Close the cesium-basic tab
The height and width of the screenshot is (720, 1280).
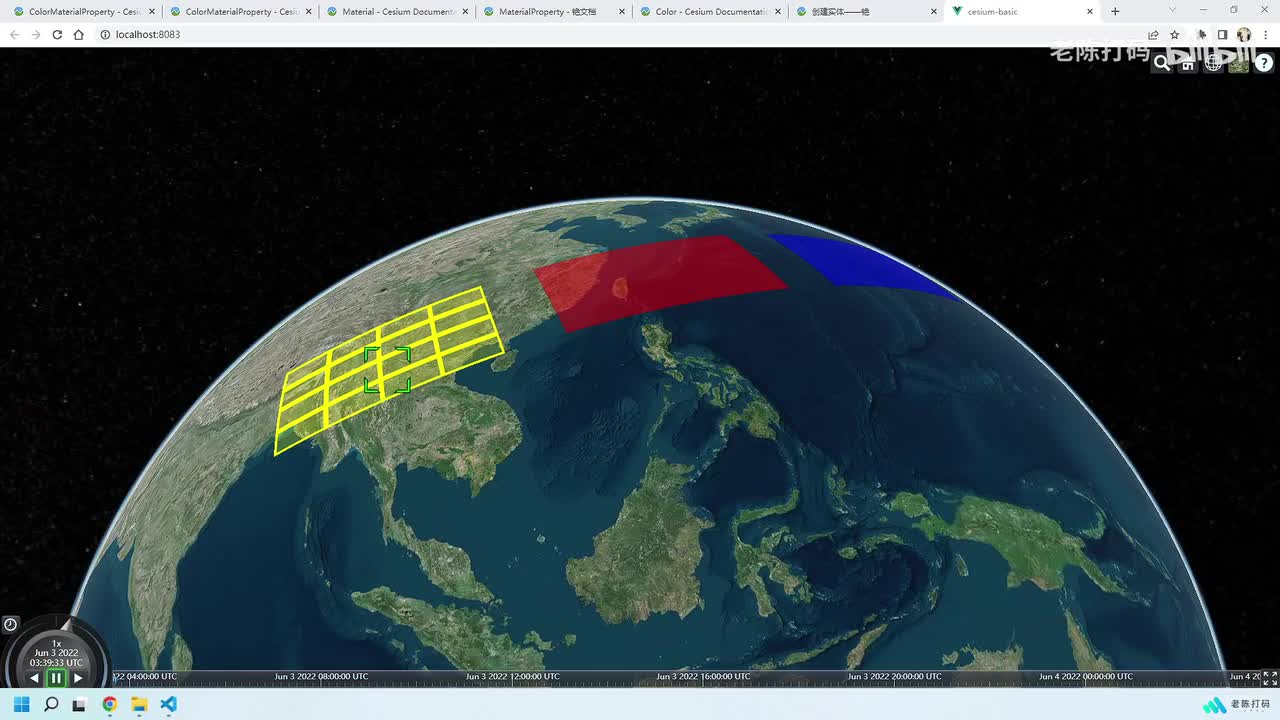coord(1090,12)
